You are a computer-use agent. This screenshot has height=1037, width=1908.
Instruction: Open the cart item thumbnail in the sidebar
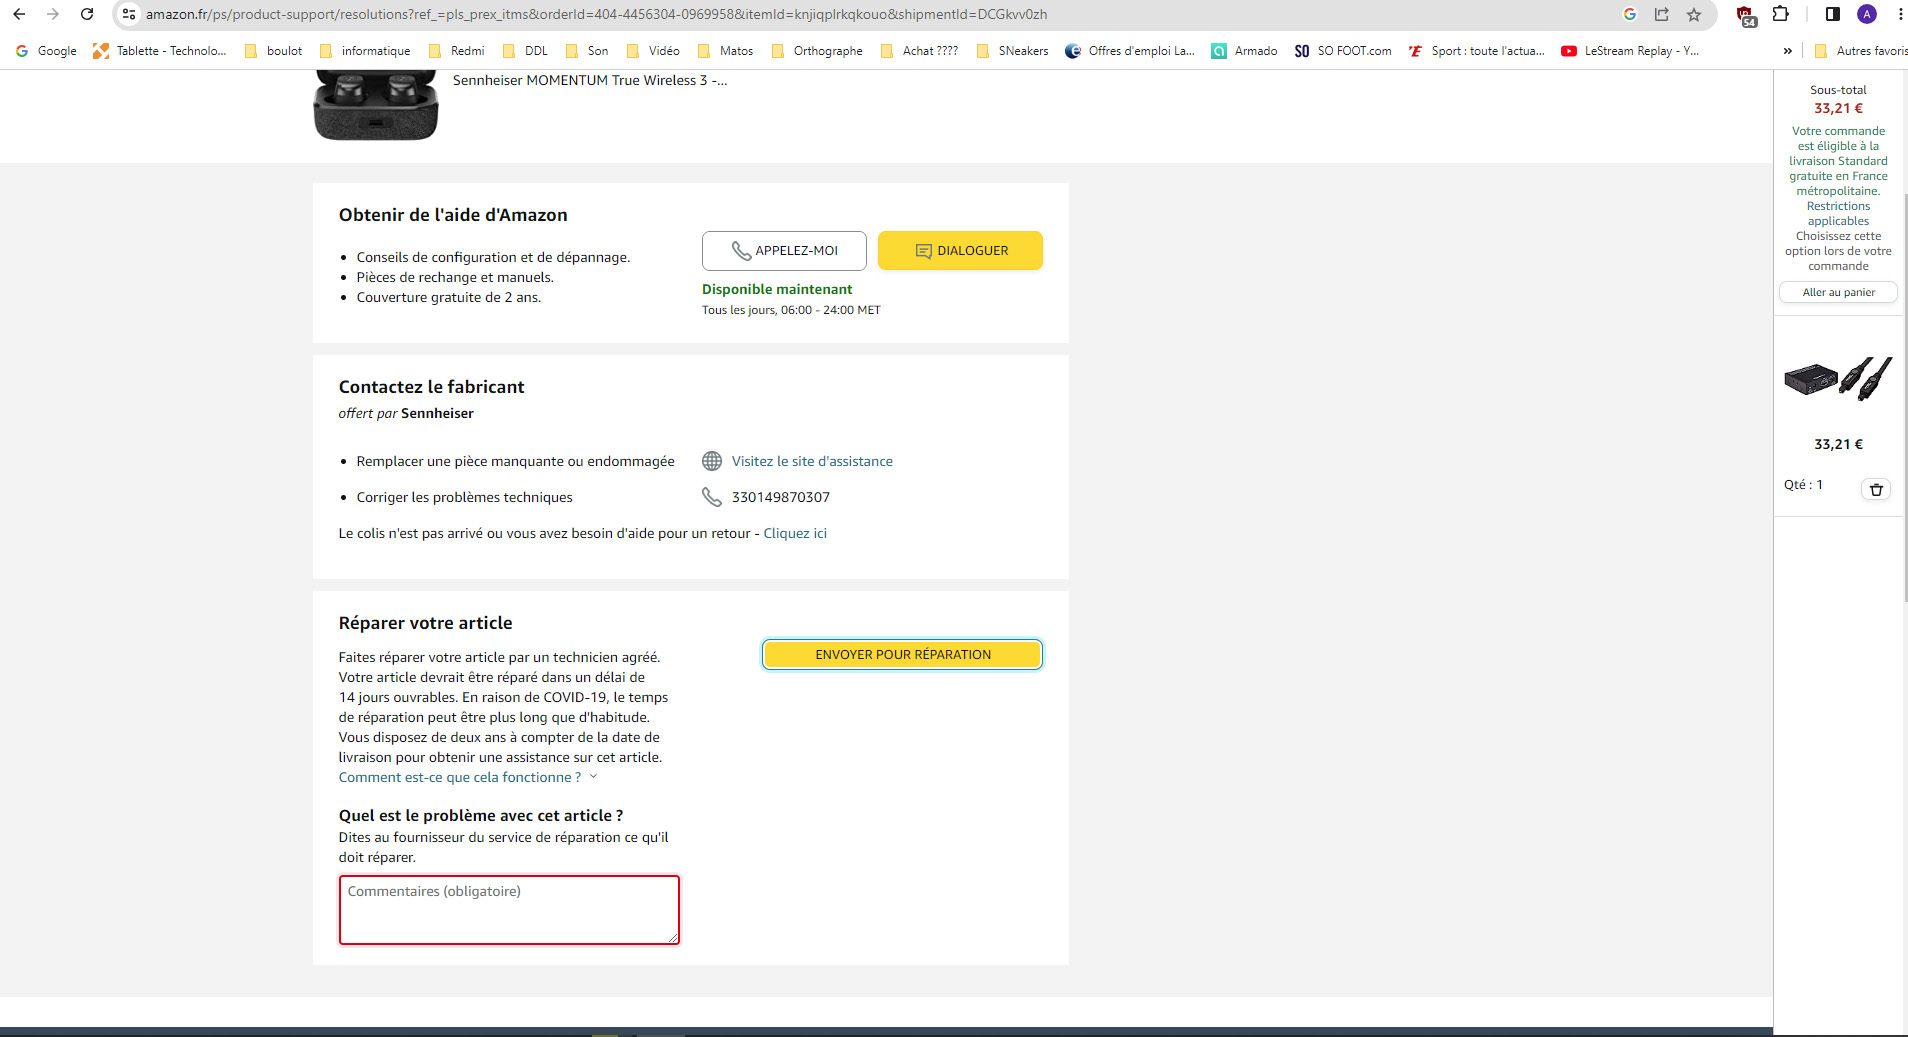tap(1838, 380)
